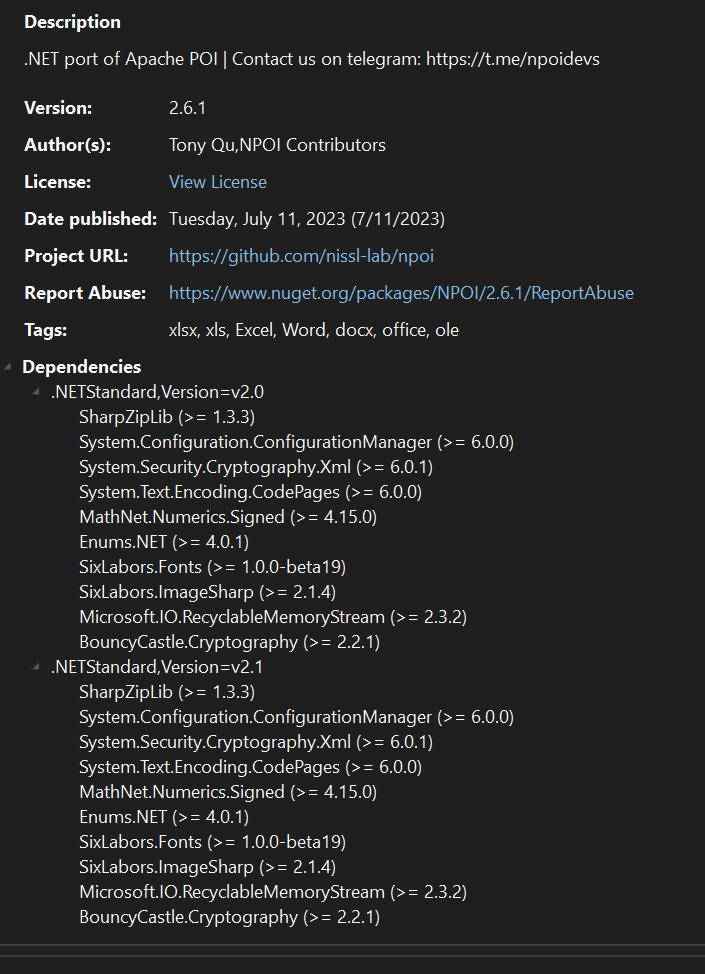The height and width of the screenshot is (974, 705).
Task: Collapse the .NETStandard,Version=v2.0 group
Action: 36,391
